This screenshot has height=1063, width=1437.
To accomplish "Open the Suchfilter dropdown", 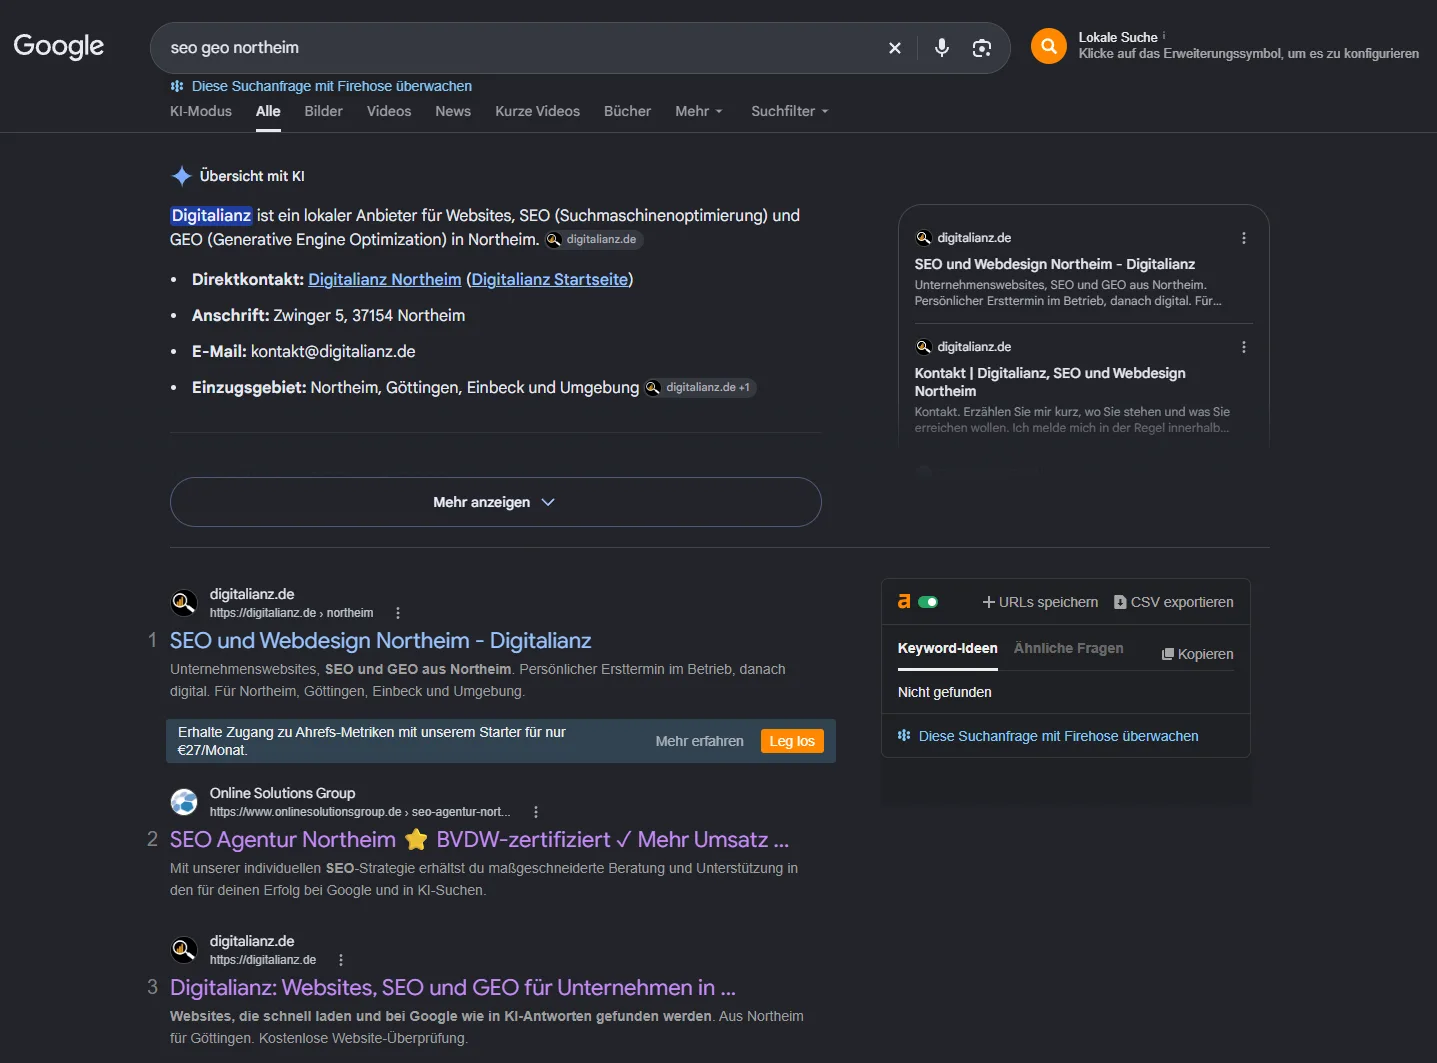I will (790, 111).
